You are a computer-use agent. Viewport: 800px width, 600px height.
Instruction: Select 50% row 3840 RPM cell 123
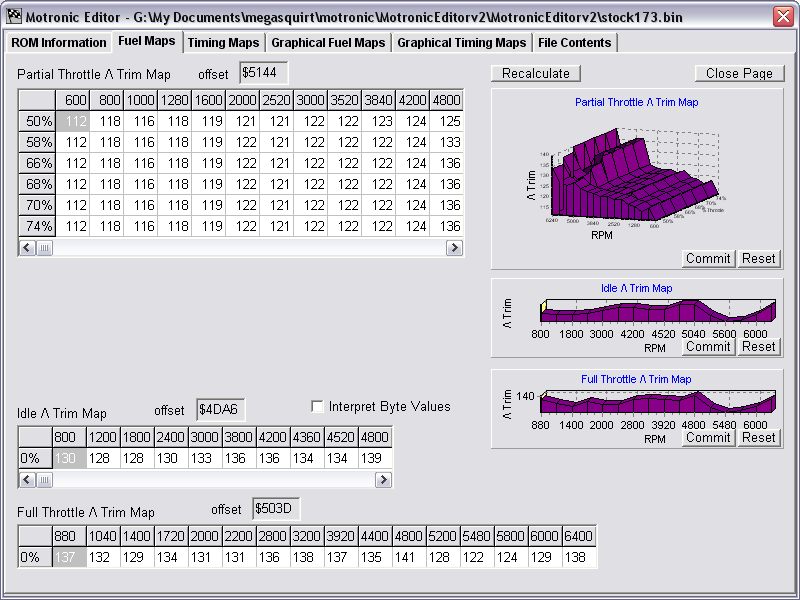click(x=379, y=121)
